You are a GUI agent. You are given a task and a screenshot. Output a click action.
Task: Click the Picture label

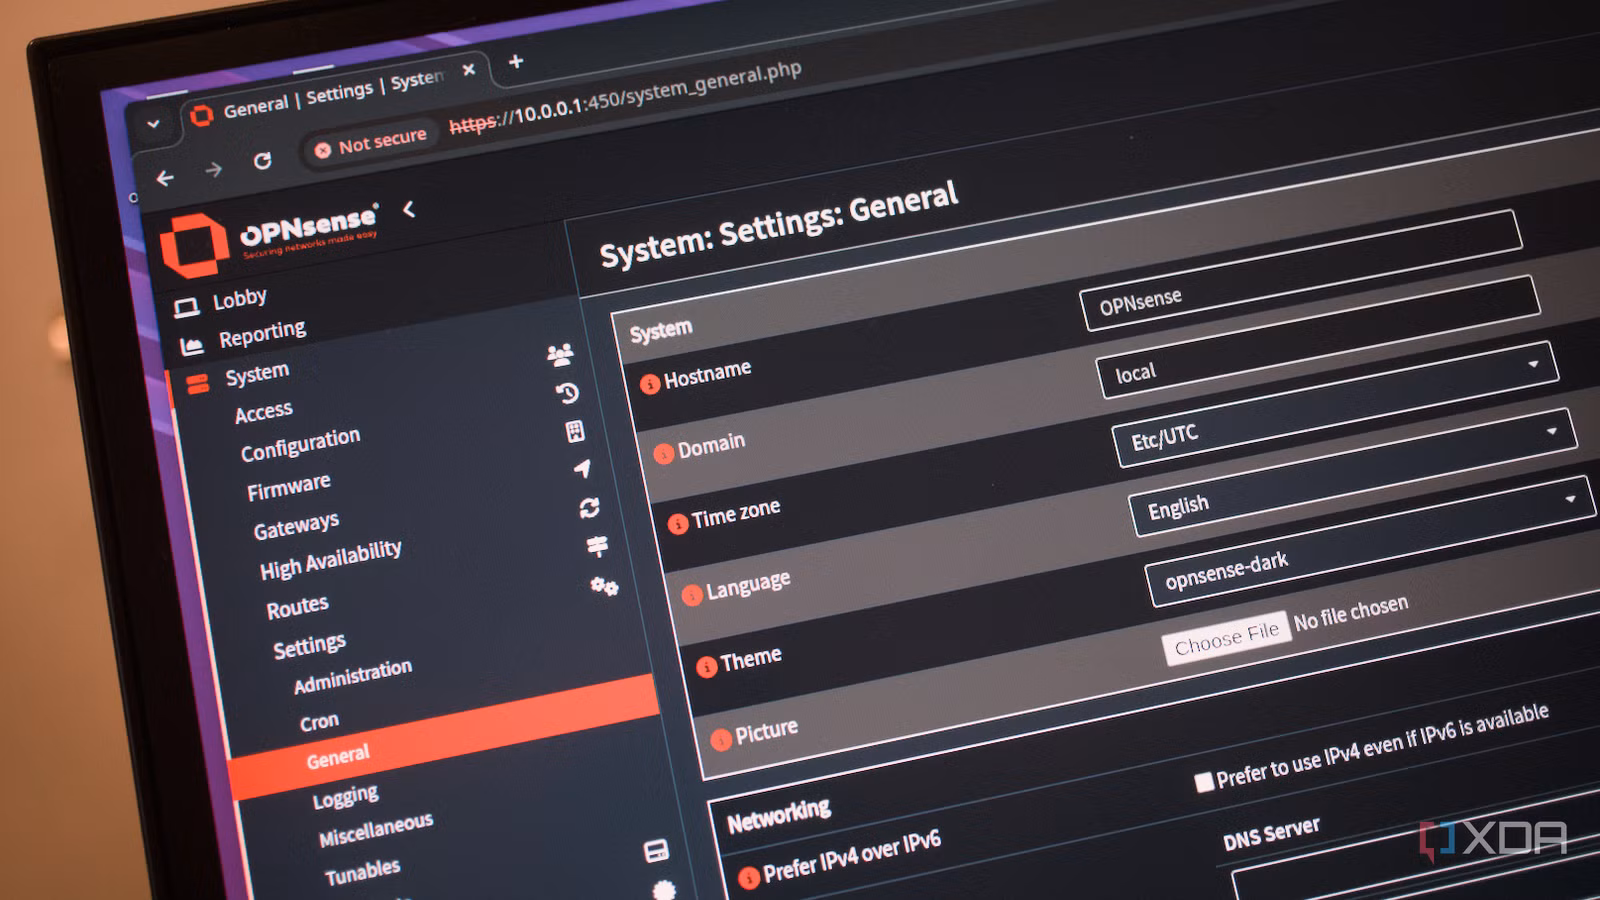pyautogui.click(x=766, y=732)
